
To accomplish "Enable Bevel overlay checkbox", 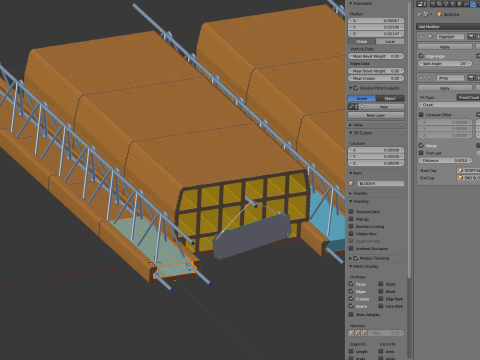I will coord(381,291).
